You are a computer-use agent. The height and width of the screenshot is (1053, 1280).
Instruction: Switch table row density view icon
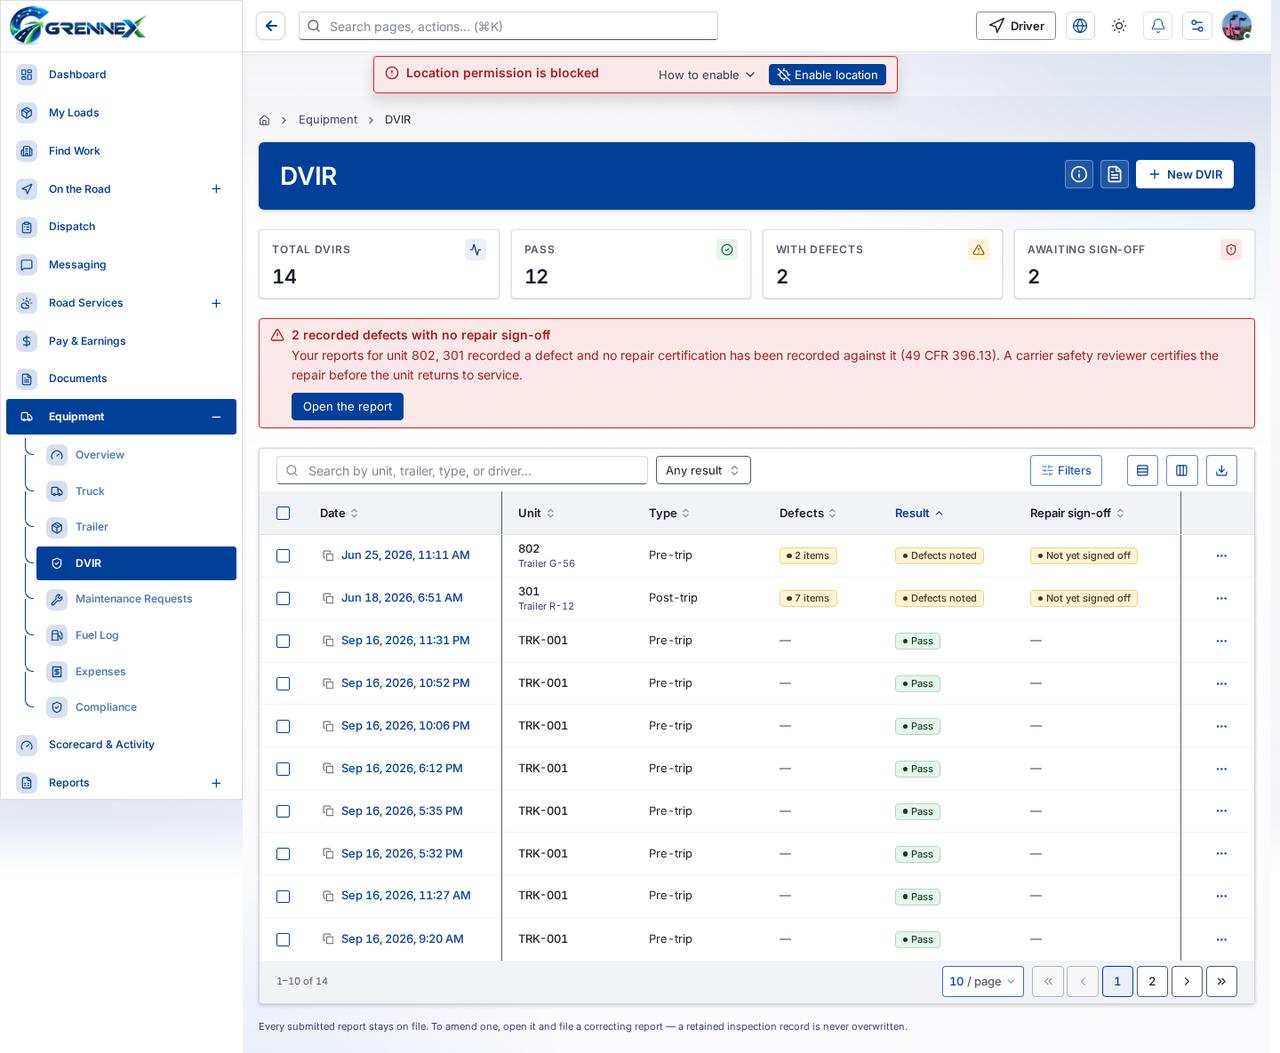click(1142, 470)
